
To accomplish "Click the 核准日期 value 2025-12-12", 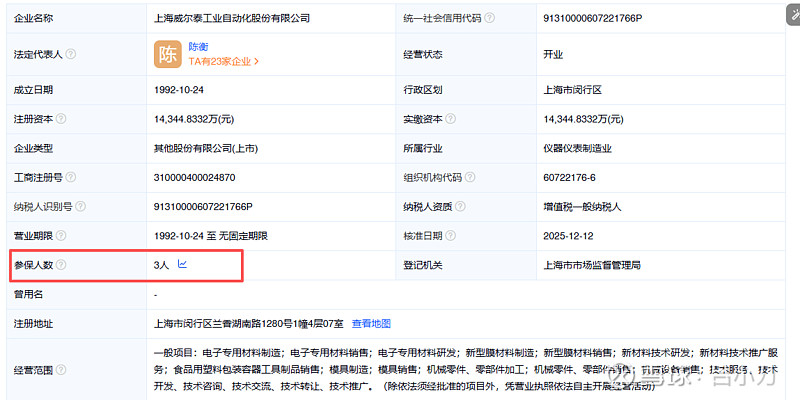I will (x=568, y=236).
